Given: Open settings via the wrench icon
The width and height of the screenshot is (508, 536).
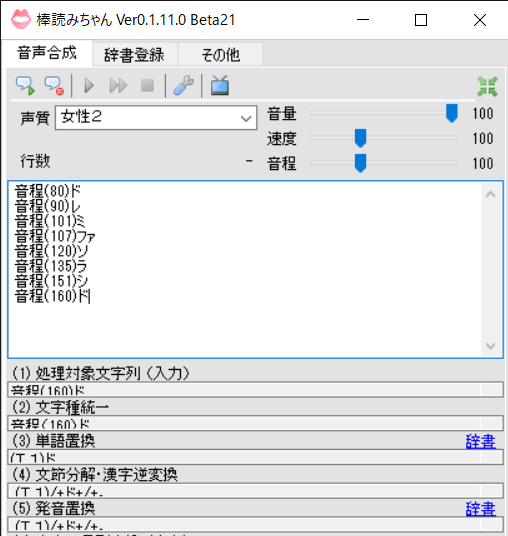Looking at the screenshot, I should pyautogui.click(x=183, y=85).
